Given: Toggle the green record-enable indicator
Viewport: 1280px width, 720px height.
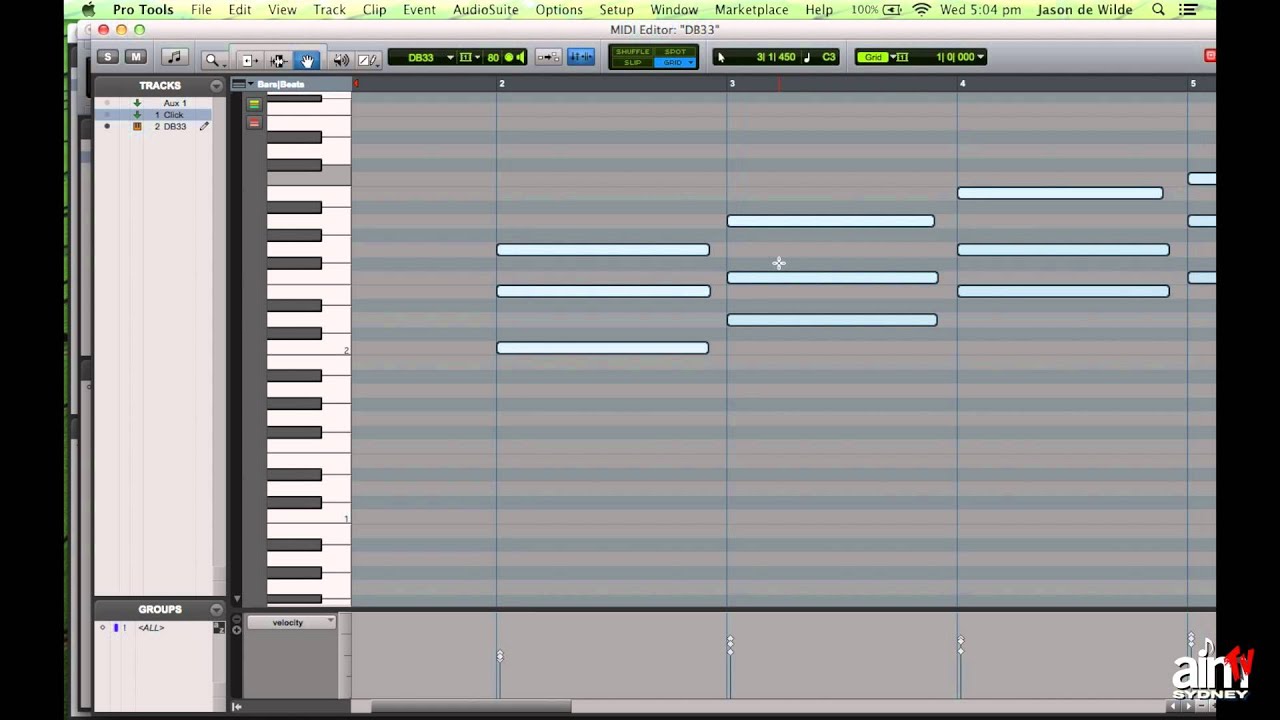Looking at the screenshot, I should pyautogui.click(x=509, y=57).
